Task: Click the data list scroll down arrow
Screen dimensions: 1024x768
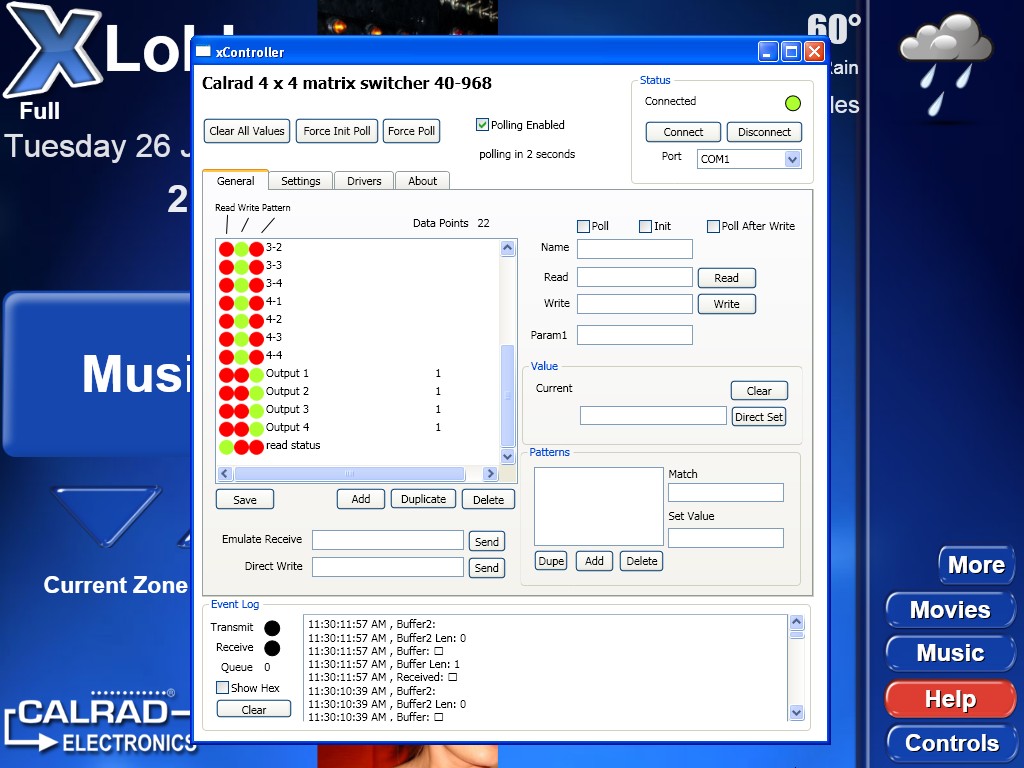Action: pos(507,456)
